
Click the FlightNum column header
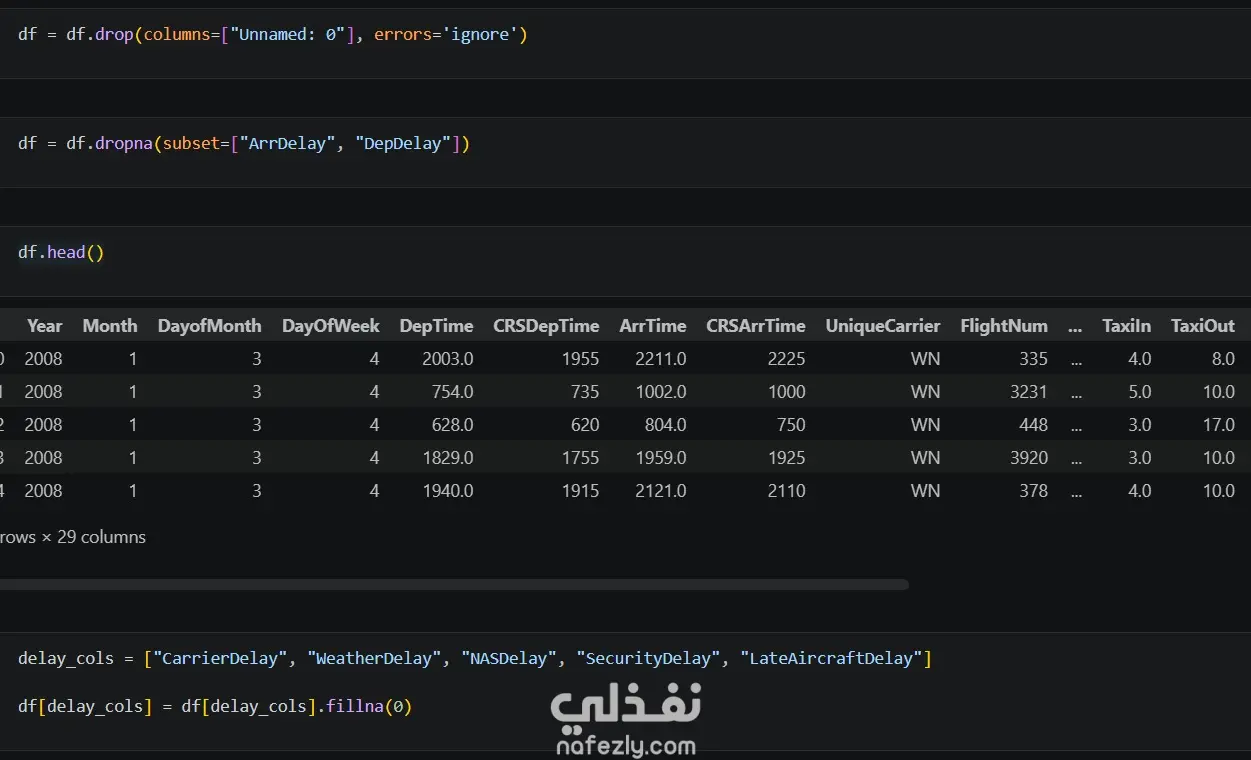click(x=1004, y=326)
